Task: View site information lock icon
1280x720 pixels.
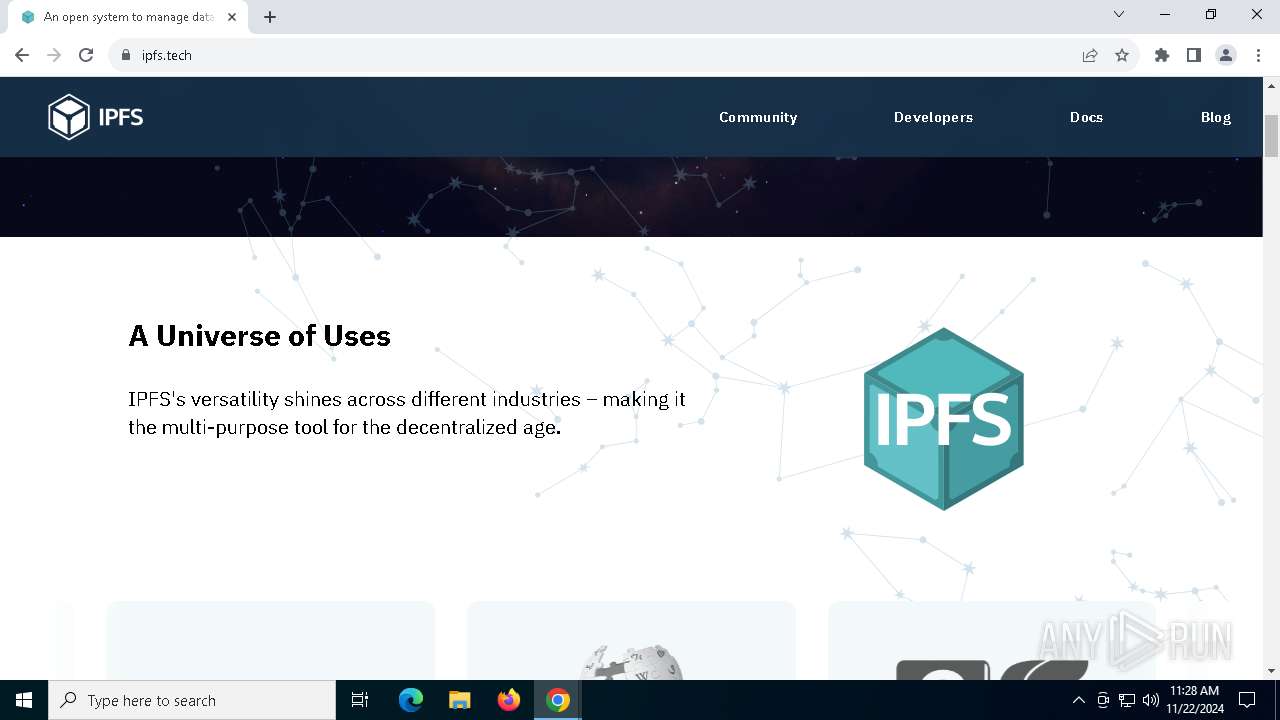Action: [x=125, y=55]
